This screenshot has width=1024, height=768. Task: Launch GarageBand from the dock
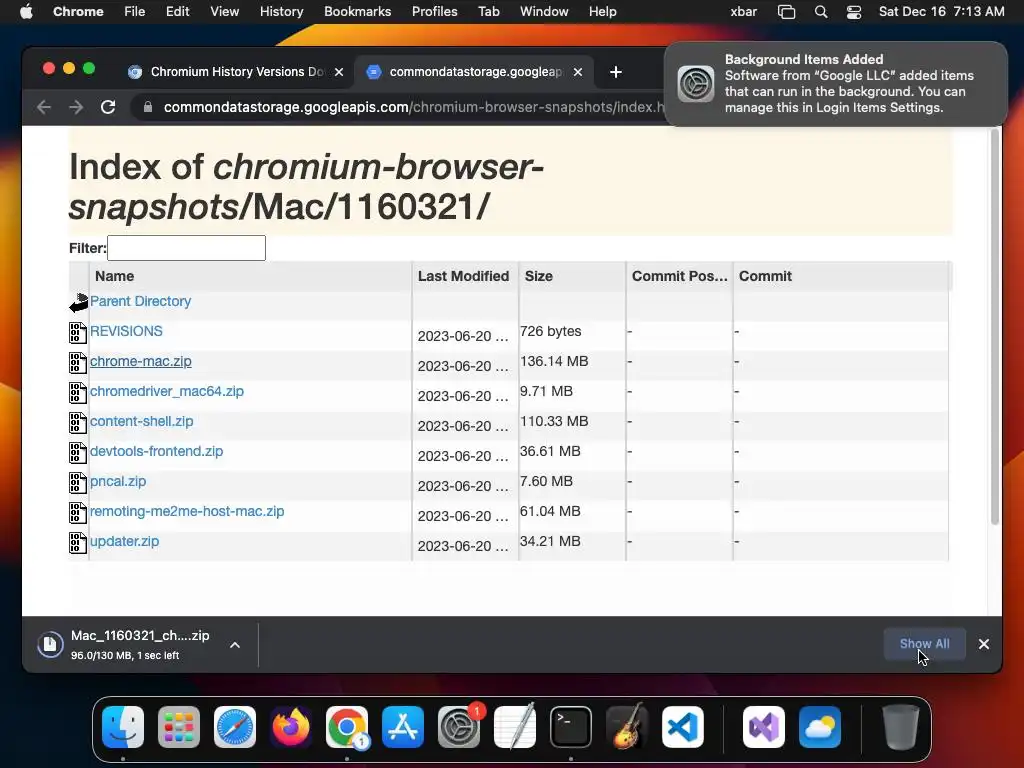click(627, 727)
